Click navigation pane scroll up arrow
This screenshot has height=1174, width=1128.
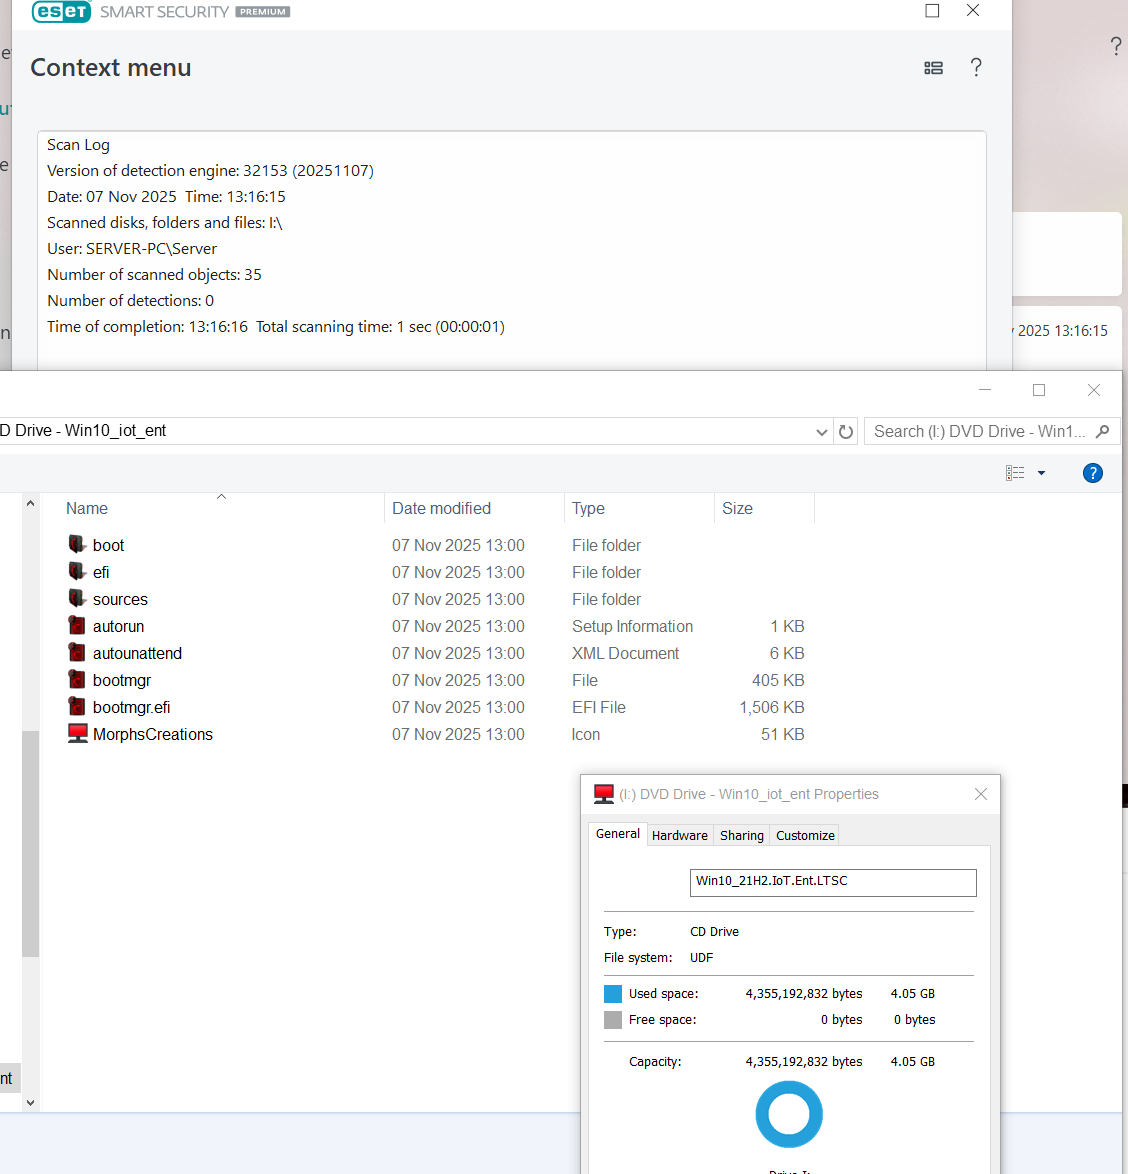[x=30, y=503]
